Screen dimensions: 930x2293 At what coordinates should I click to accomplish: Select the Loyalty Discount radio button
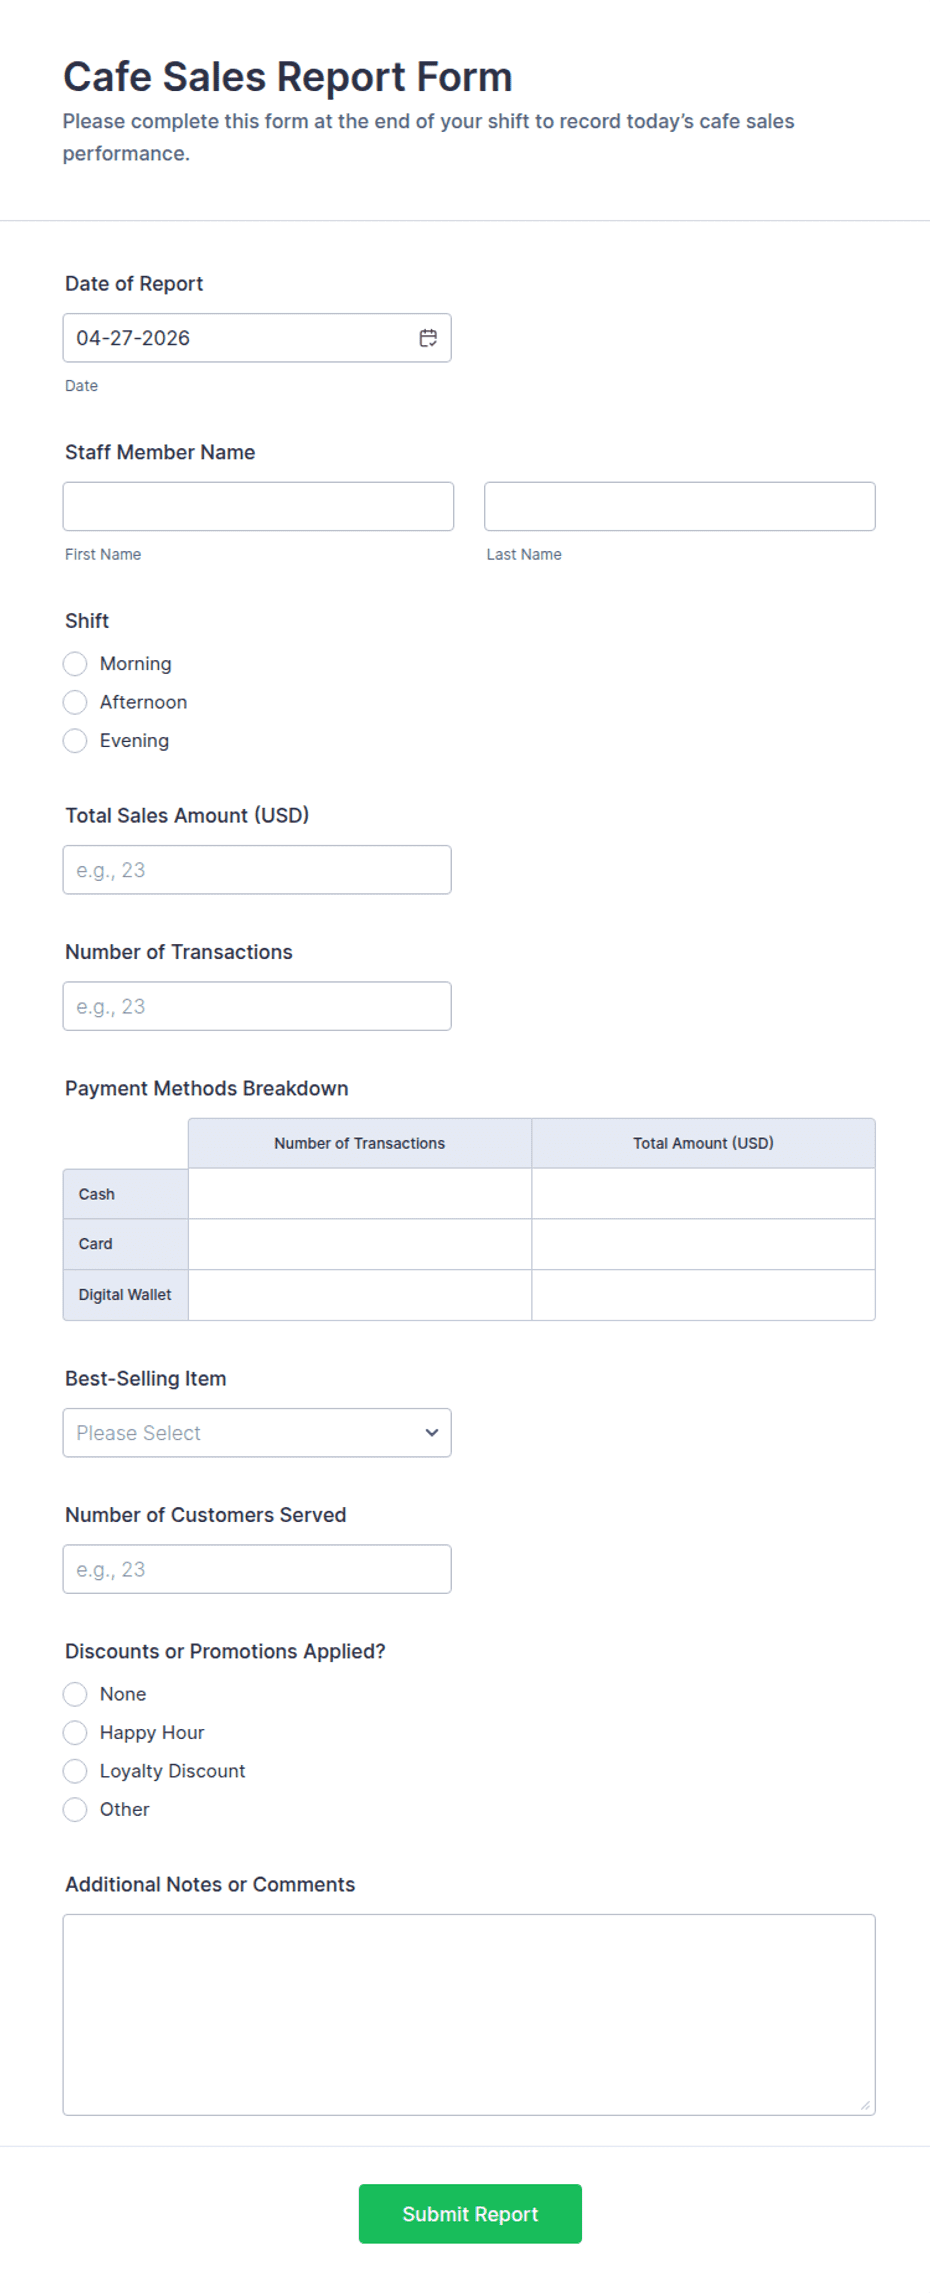tap(75, 1771)
